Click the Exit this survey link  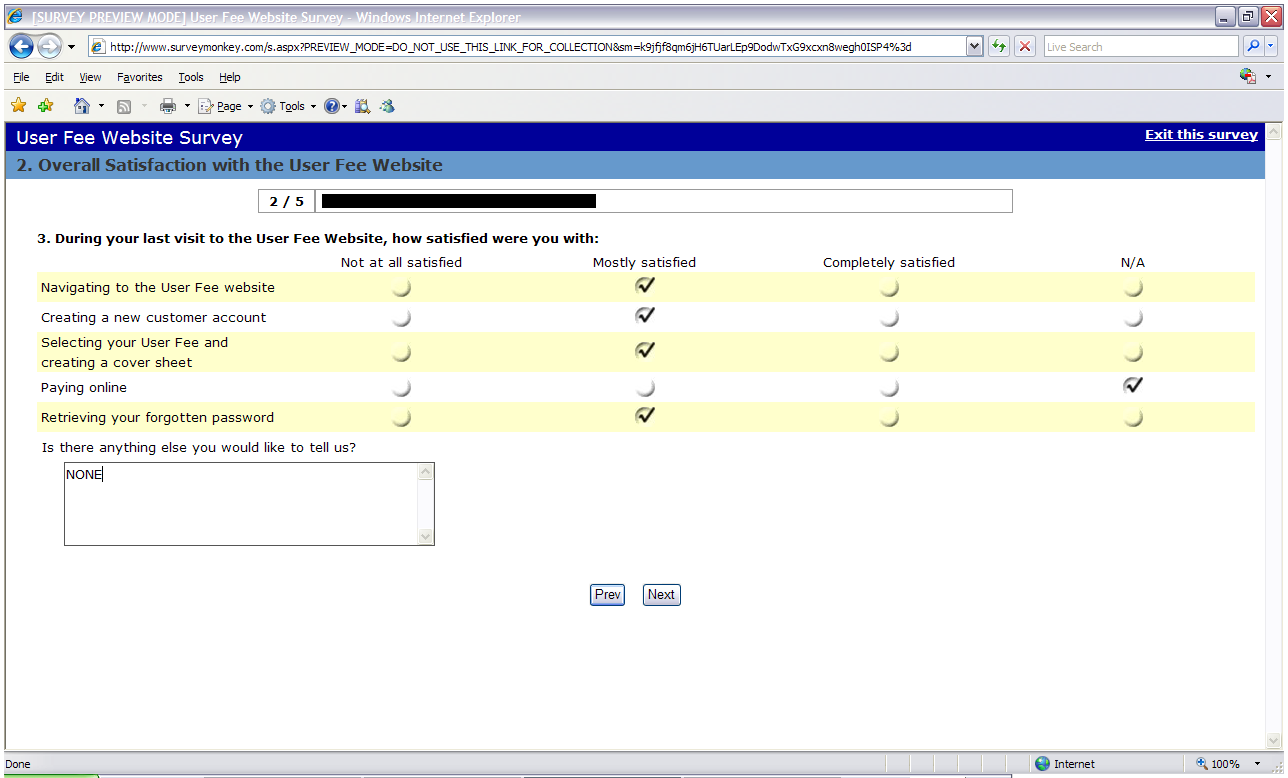(1201, 134)
